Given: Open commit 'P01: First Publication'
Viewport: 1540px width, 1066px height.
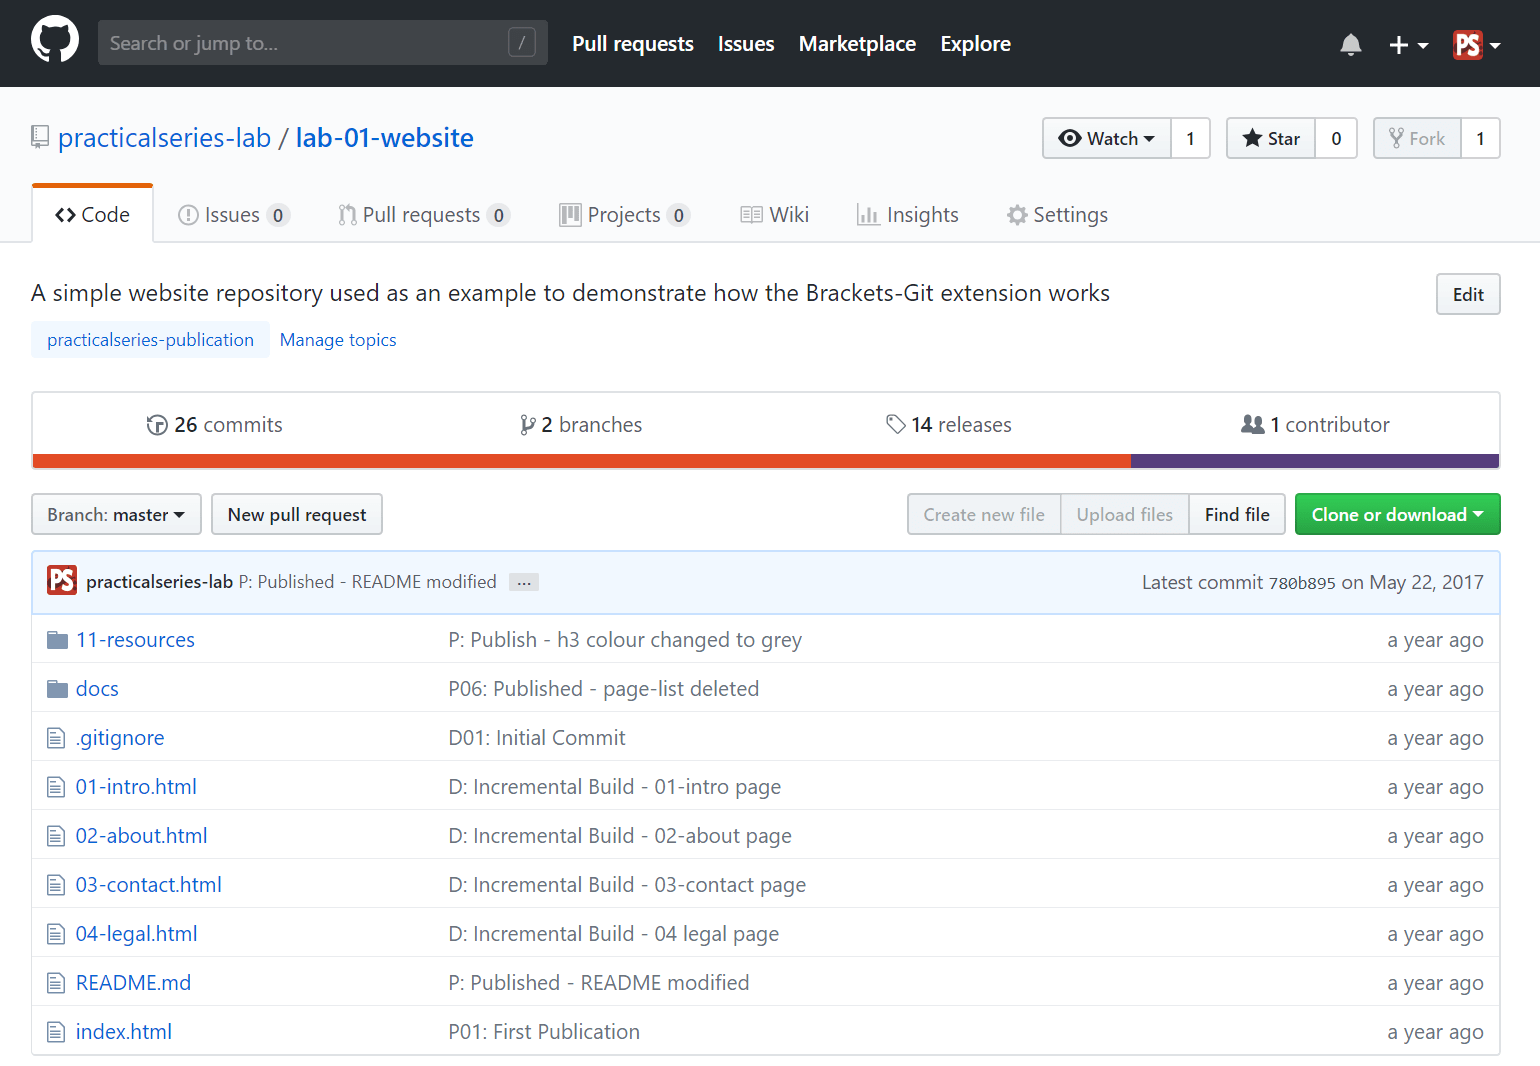Looking at the screenshot, I should tap(544, 1032).
